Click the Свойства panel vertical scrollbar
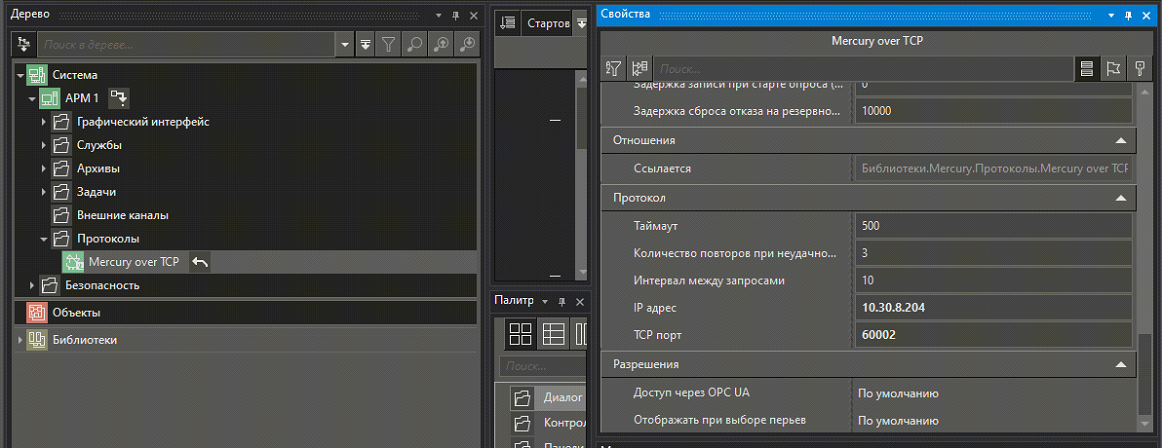 pos(1143,375)
